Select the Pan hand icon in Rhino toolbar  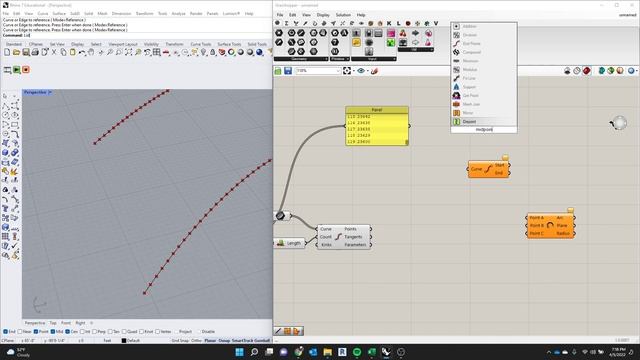tap(91, 52)
